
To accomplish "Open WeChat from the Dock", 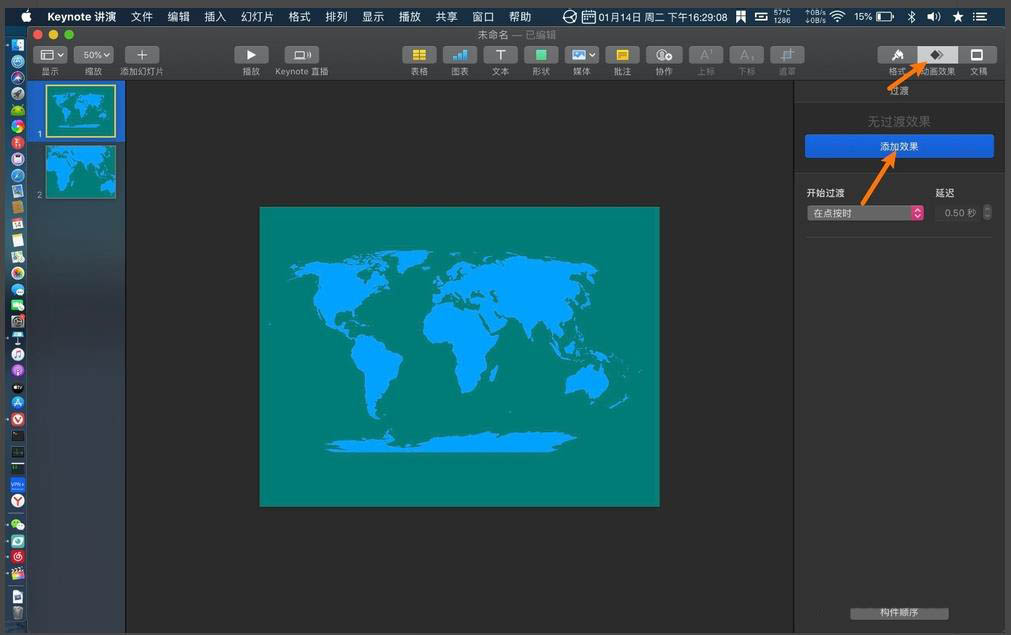I will point(17,525).
